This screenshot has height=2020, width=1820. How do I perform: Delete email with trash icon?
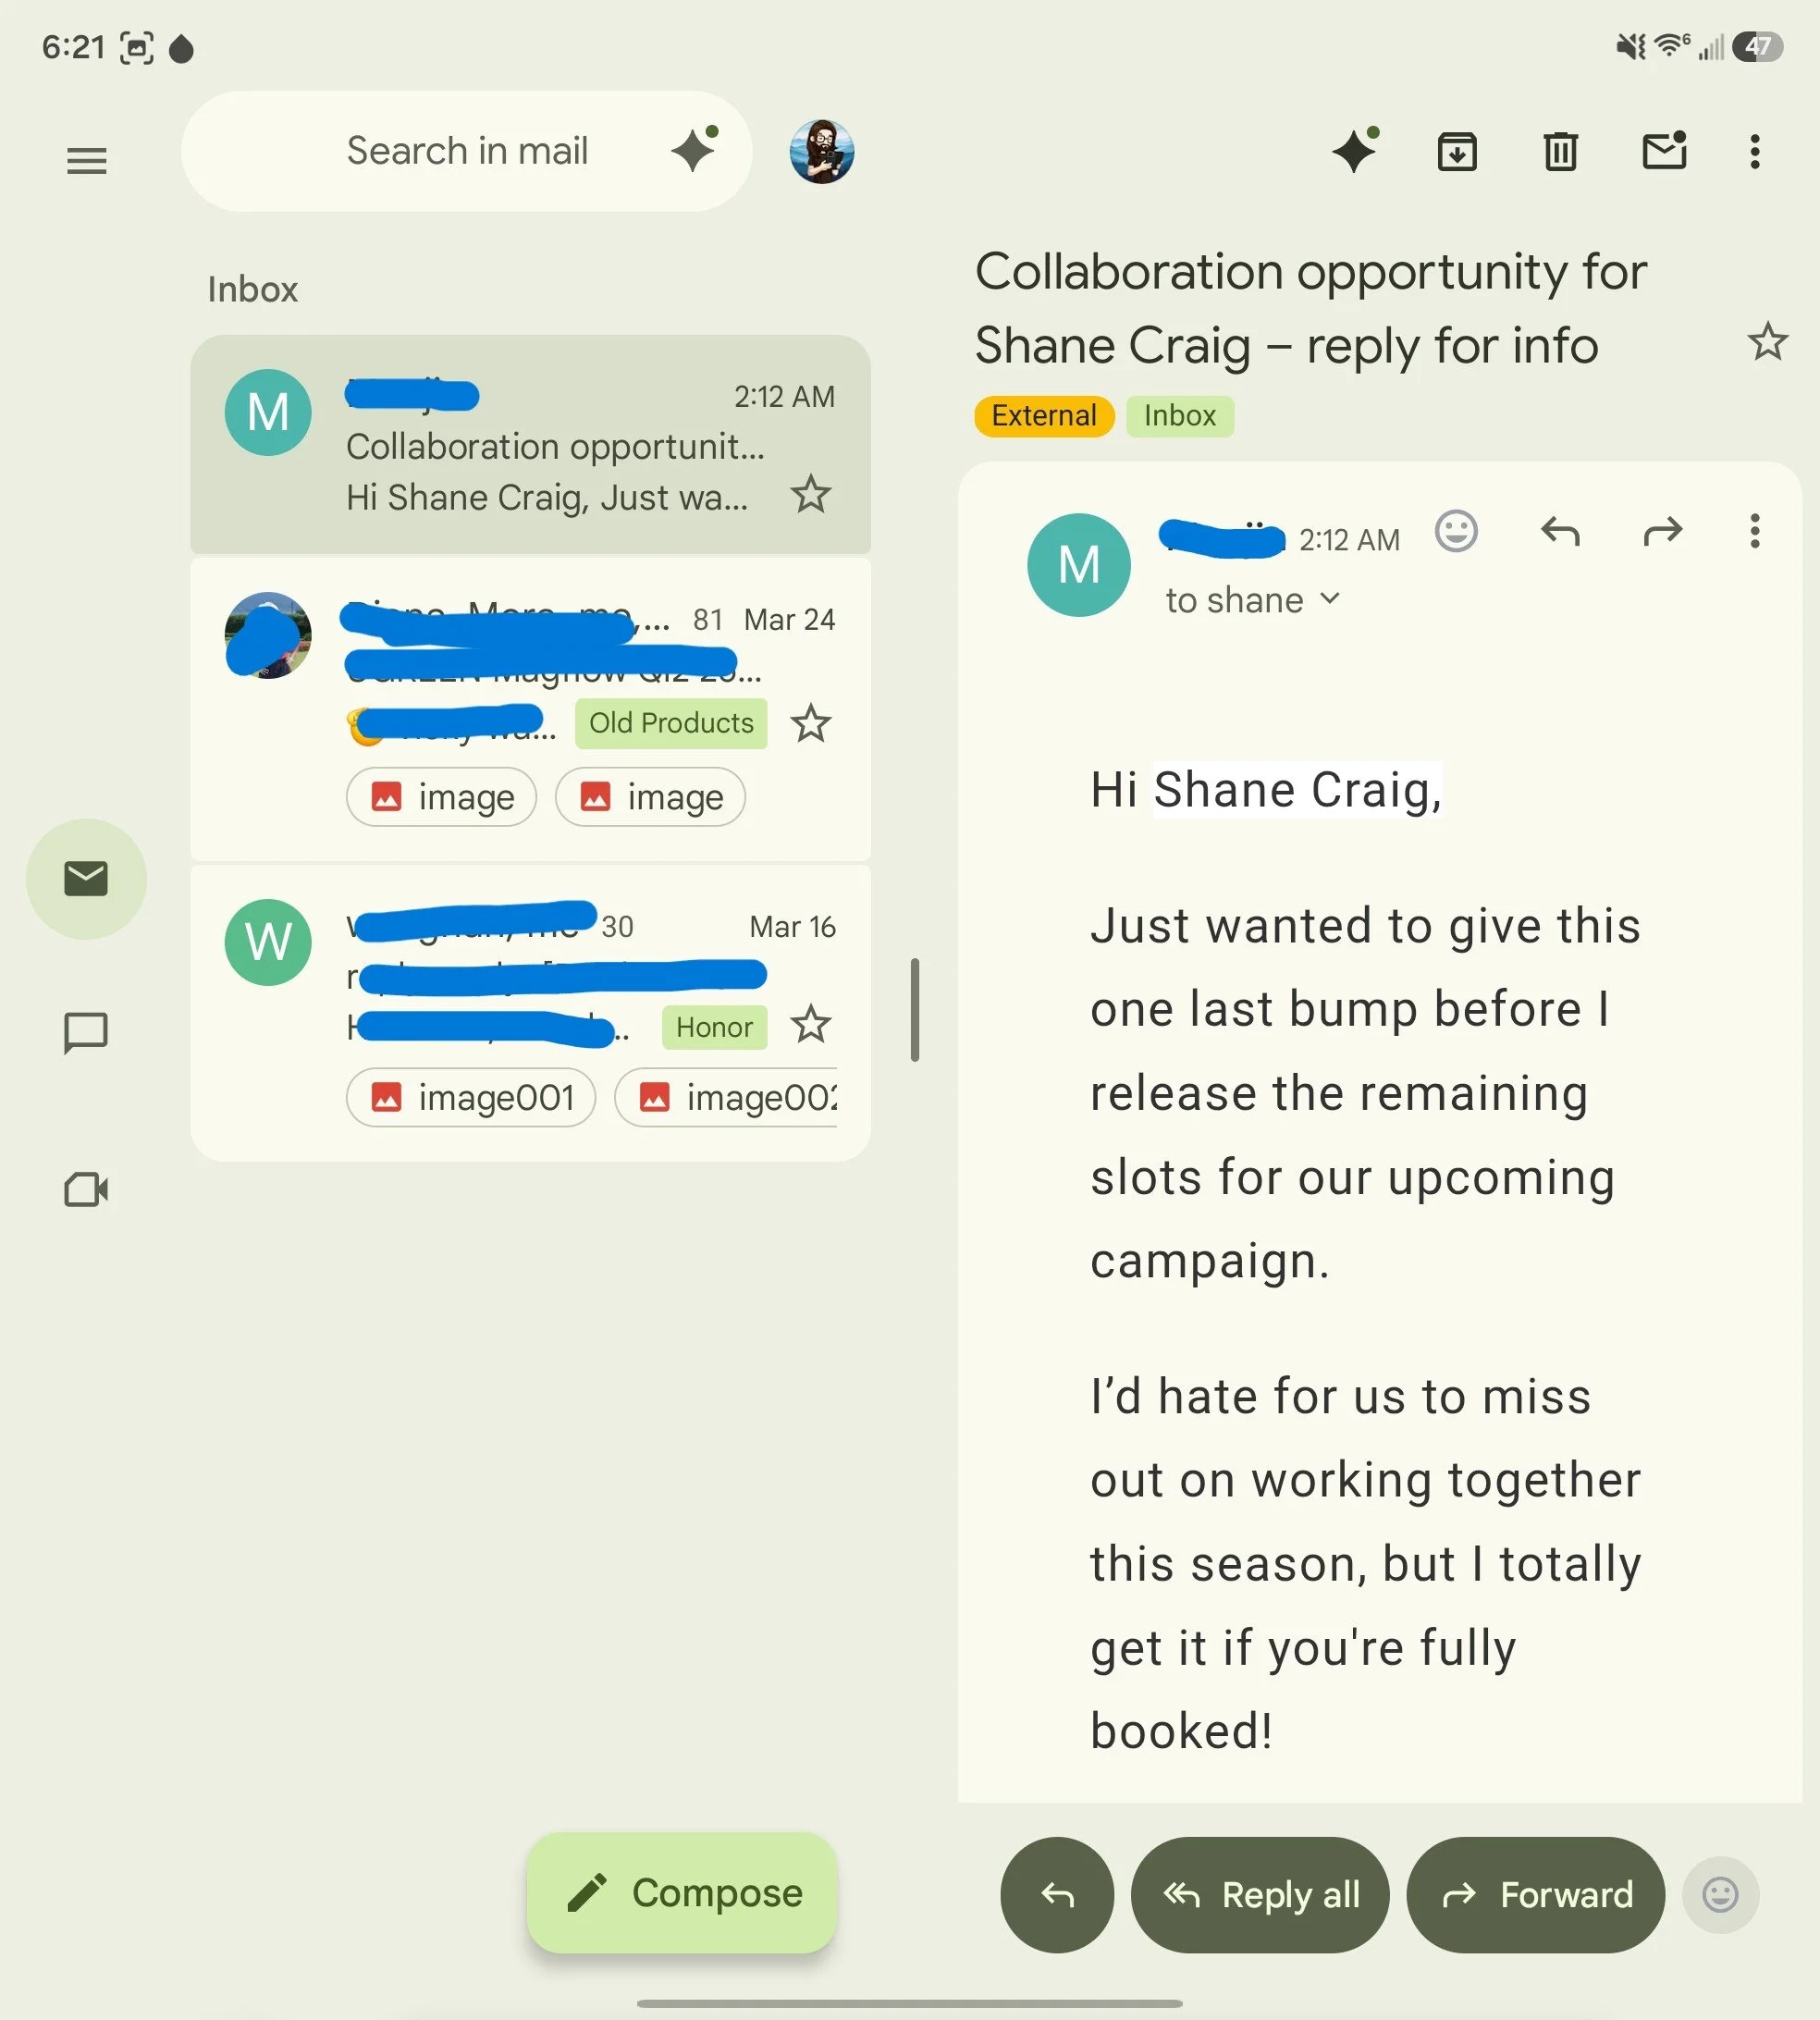pyautogui.click(x=1560, y=152)
